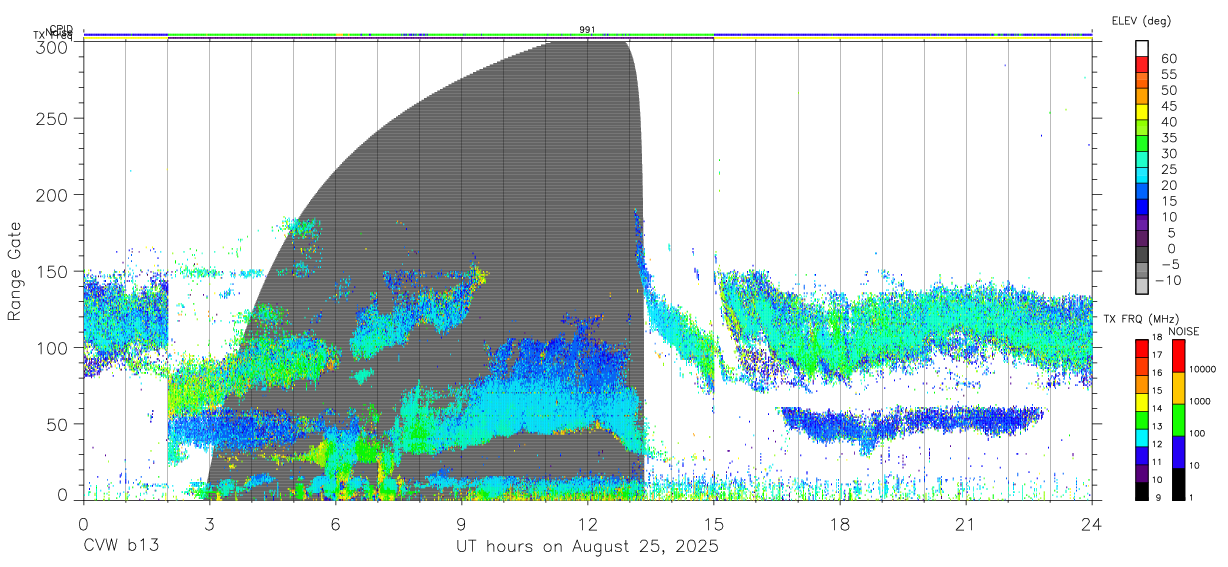Viewport: 1228px width, 567px height.
Task: Click the "1" label under NOISE colorbar
Action: (1191, 497)
